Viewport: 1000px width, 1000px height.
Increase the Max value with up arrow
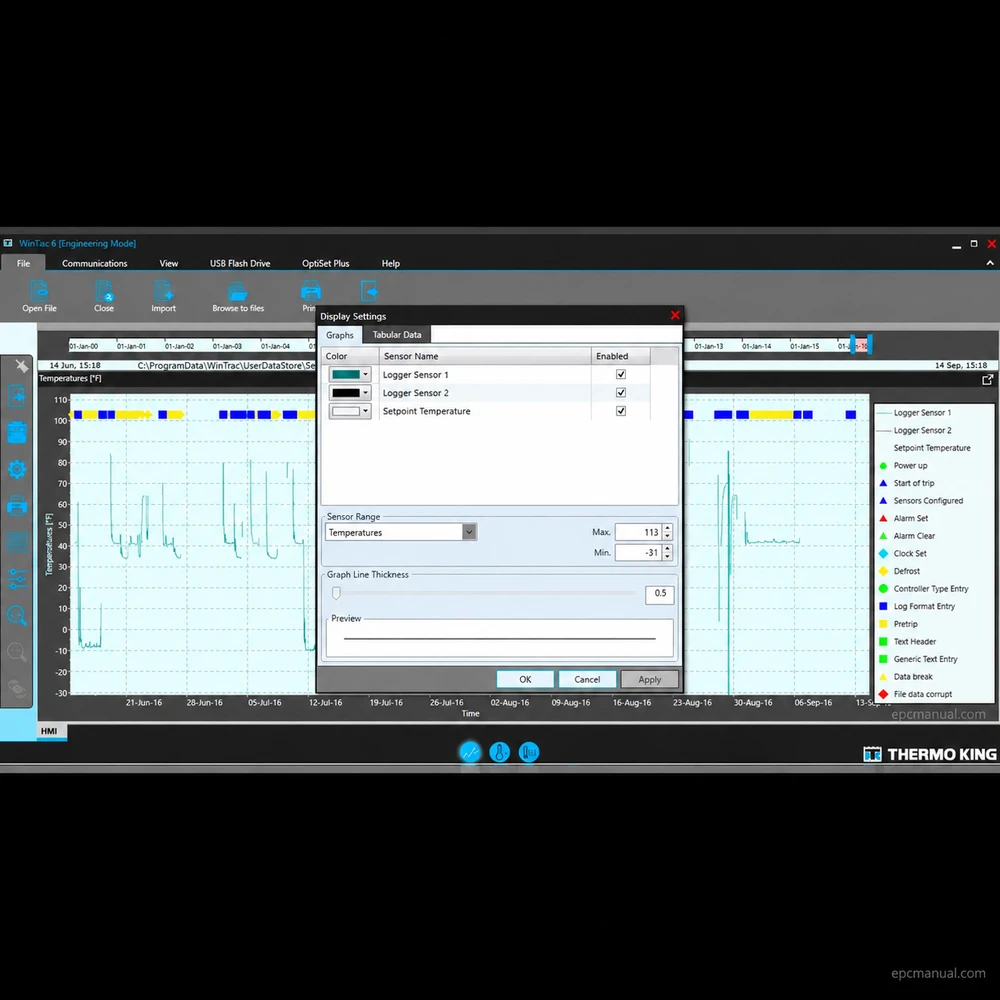(667, 528)
